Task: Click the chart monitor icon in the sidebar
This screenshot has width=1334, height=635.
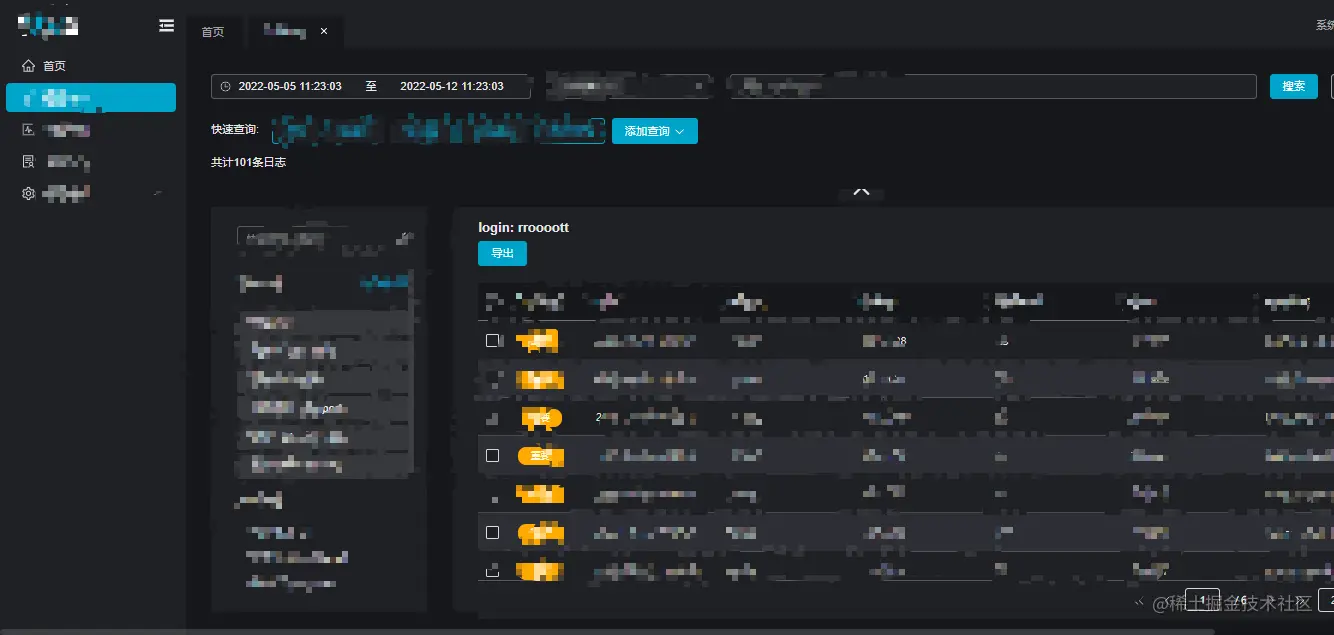Action: 28,130
